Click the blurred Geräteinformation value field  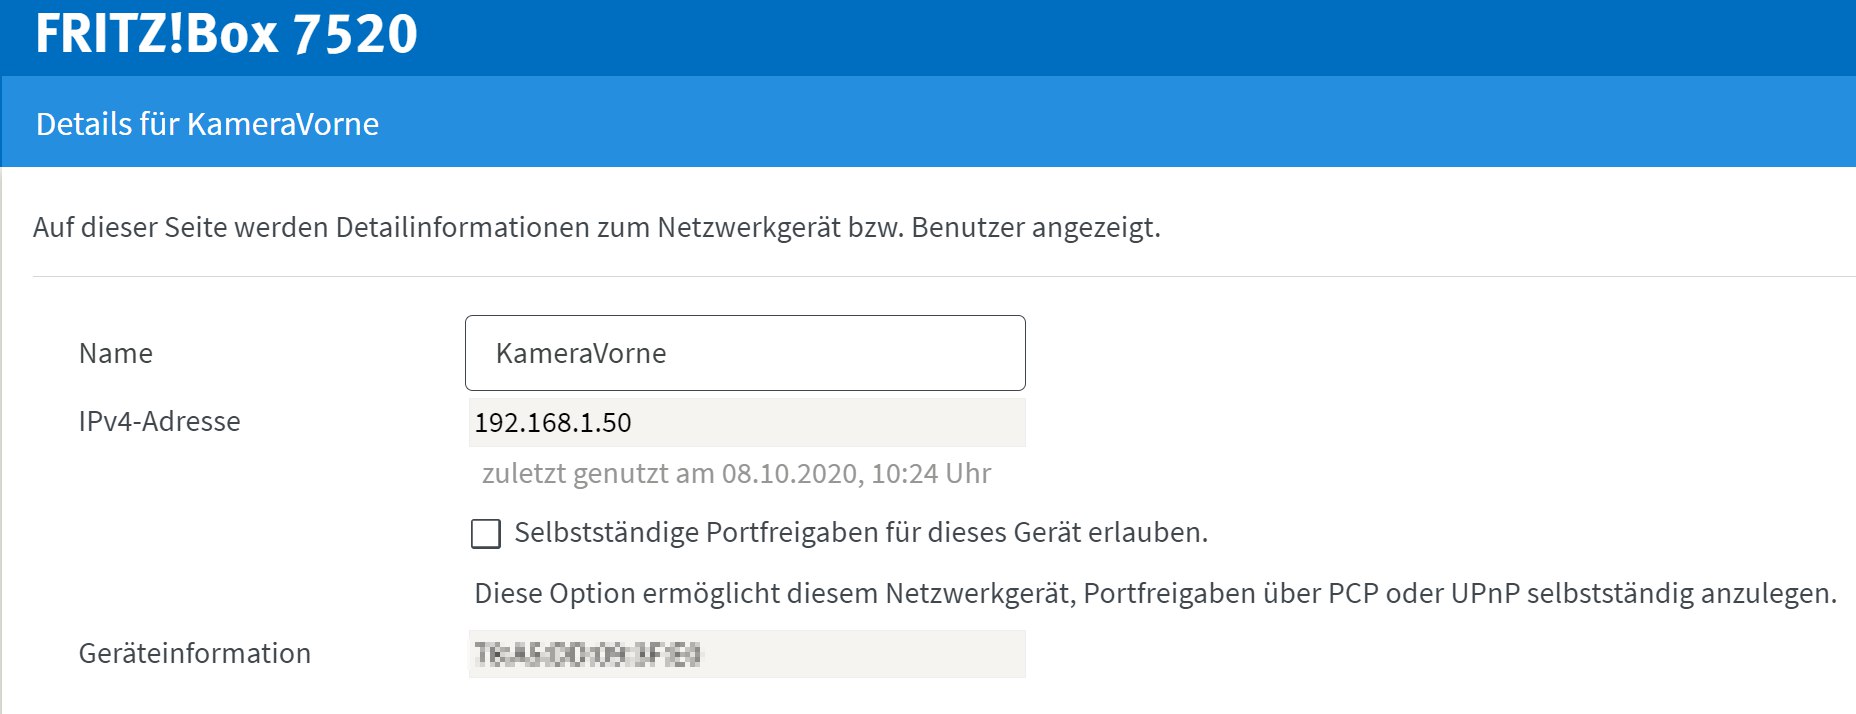[x=746, y=654]
